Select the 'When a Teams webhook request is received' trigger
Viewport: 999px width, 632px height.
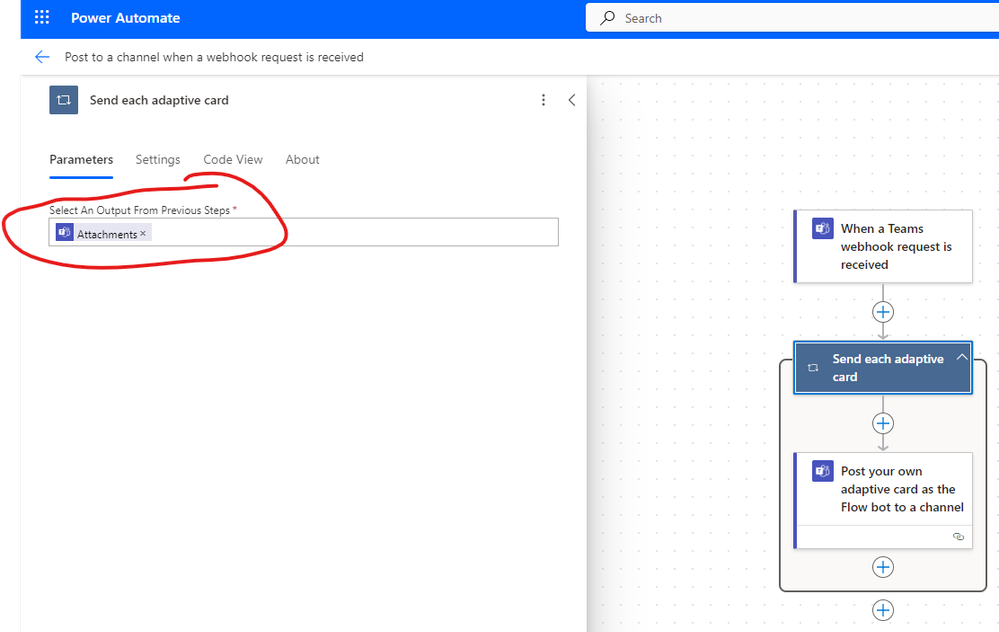point(883,247)
